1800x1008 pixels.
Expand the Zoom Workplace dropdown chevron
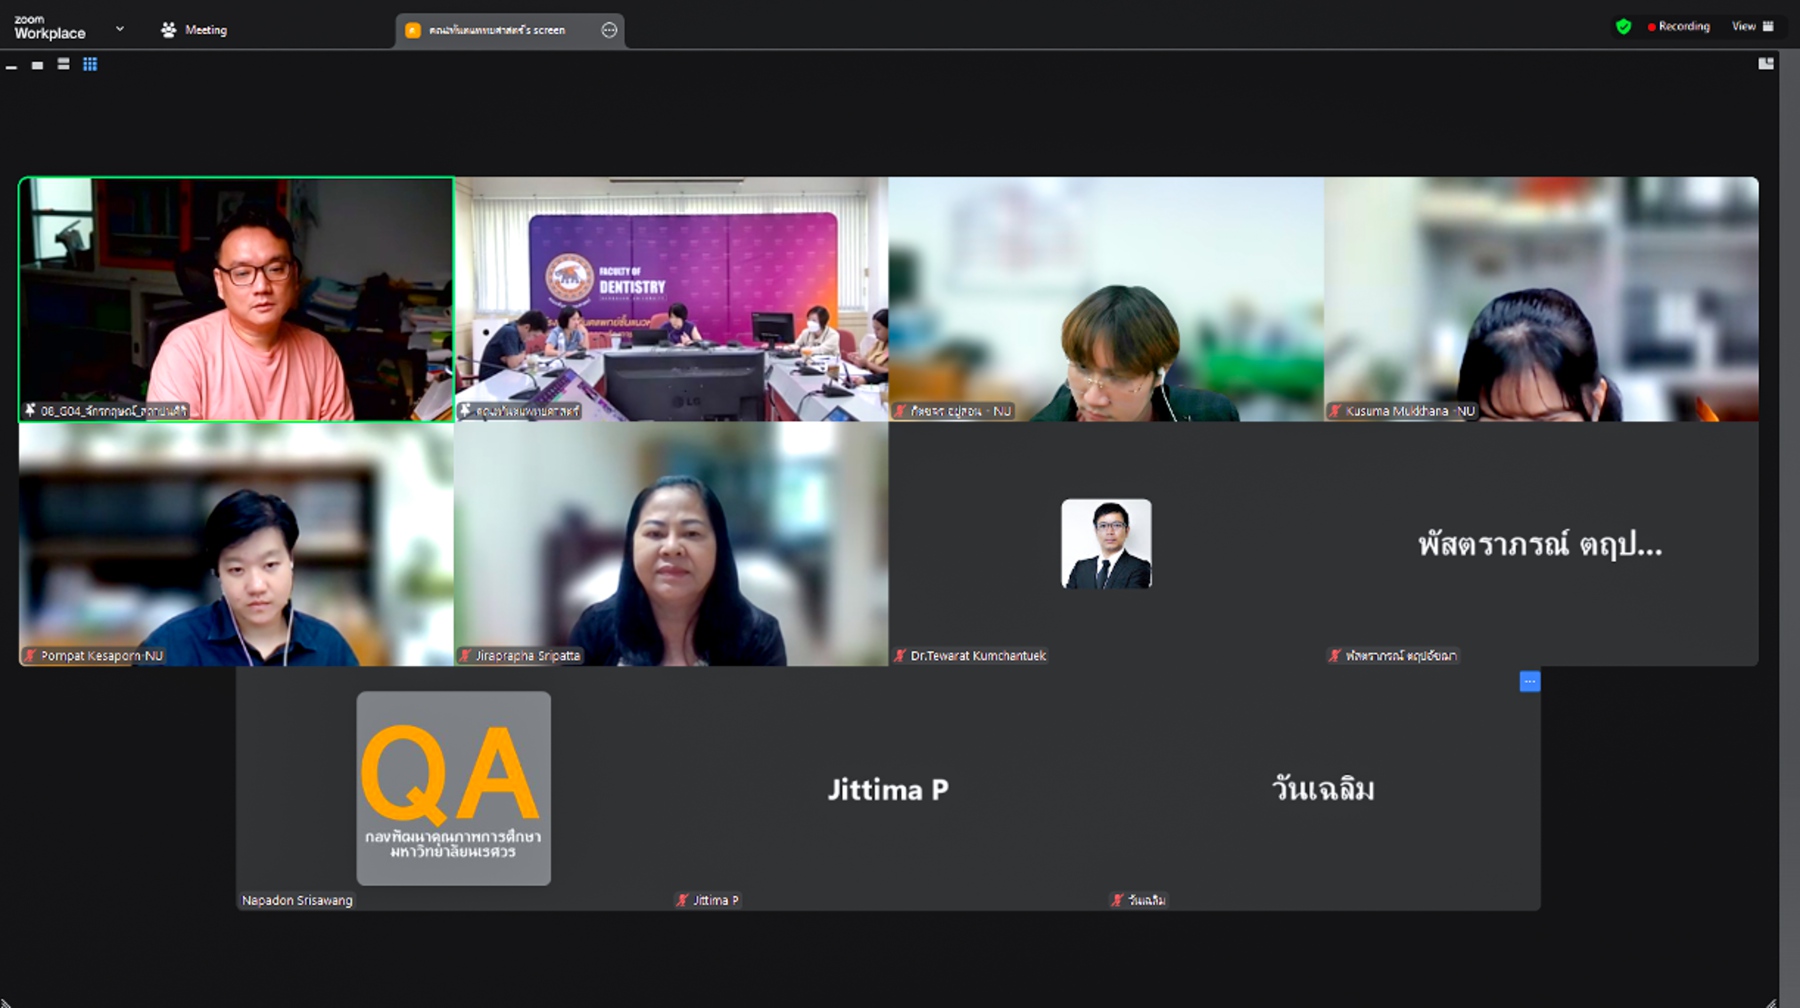click(x=120, y=29)
